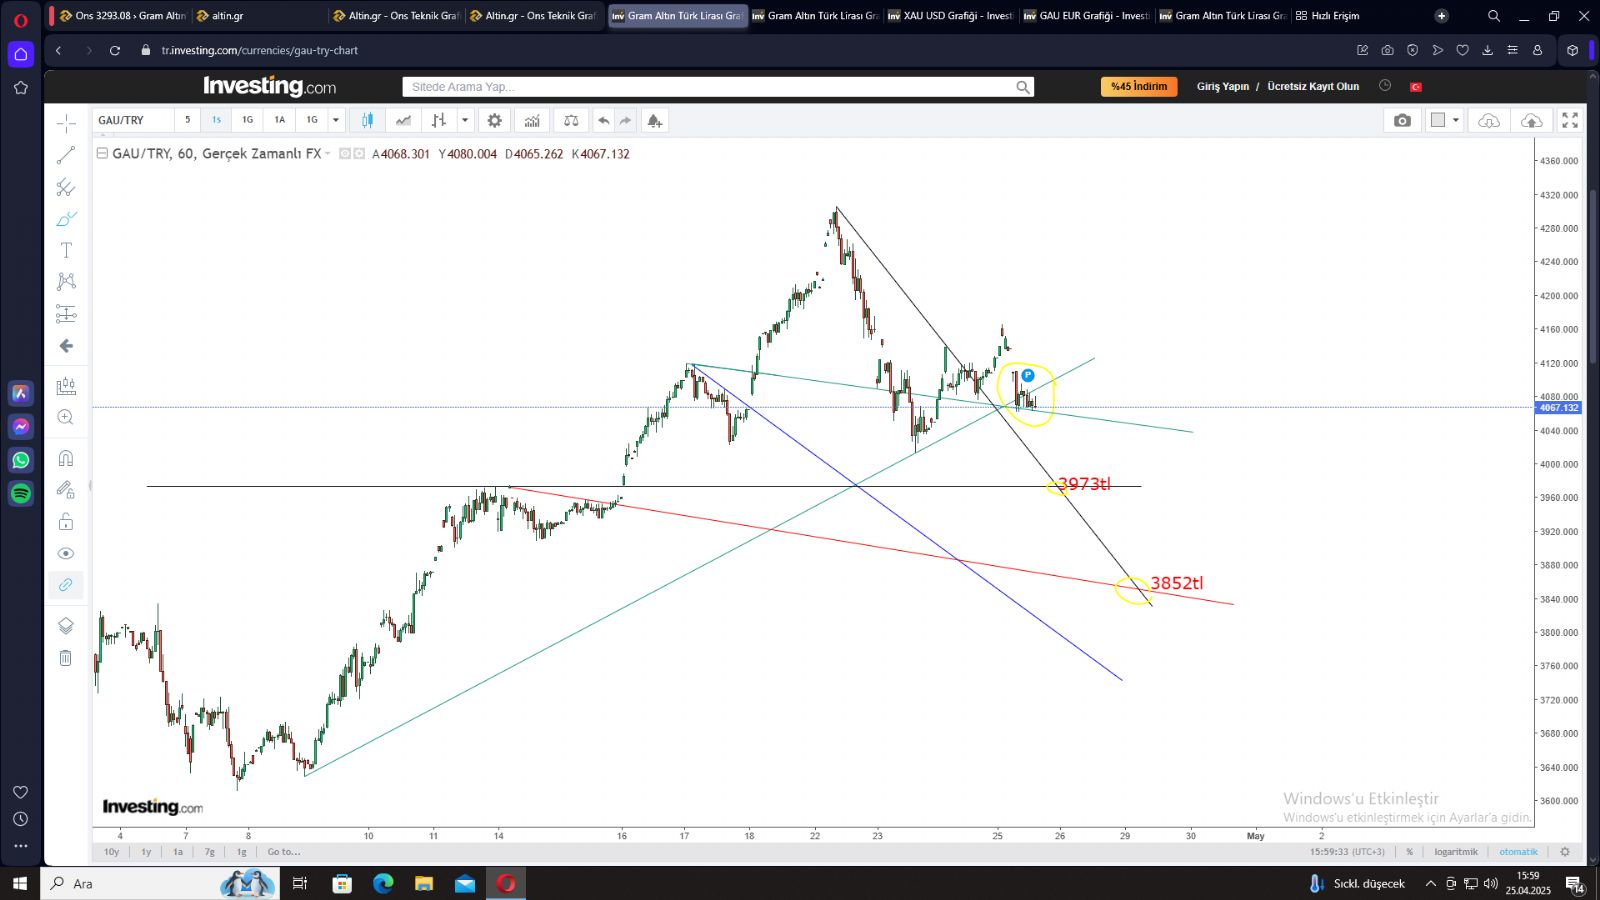The width and height of the screenshot is (1600, 900).
Task: Open timezone menu at 15:59:33 (UTC+3)
Action: pos(1347,852)
